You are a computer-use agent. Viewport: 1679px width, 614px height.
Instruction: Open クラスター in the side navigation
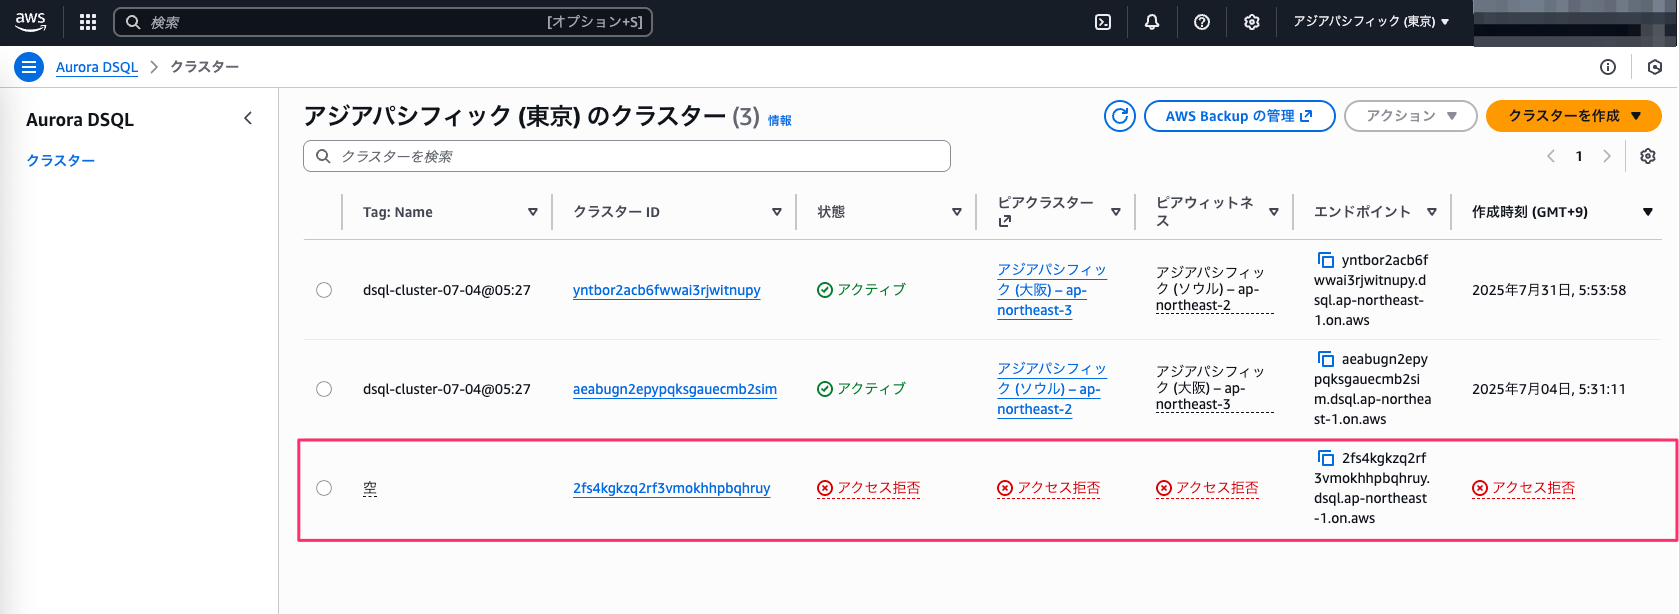click(61, 160)
